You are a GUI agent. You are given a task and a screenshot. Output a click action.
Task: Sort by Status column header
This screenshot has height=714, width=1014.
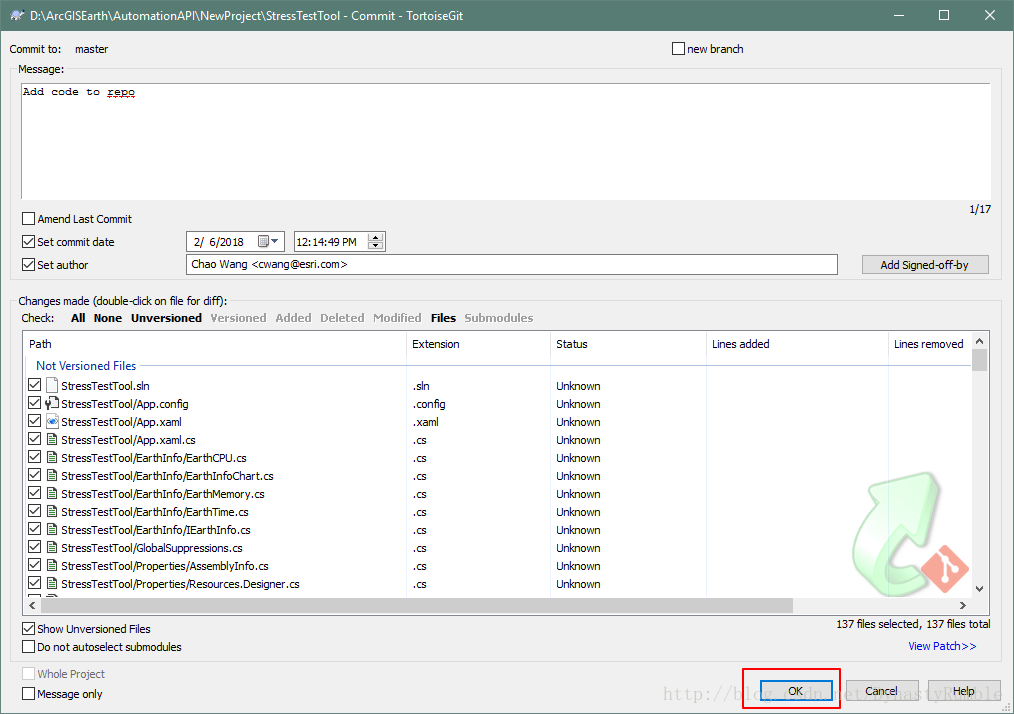629,344
